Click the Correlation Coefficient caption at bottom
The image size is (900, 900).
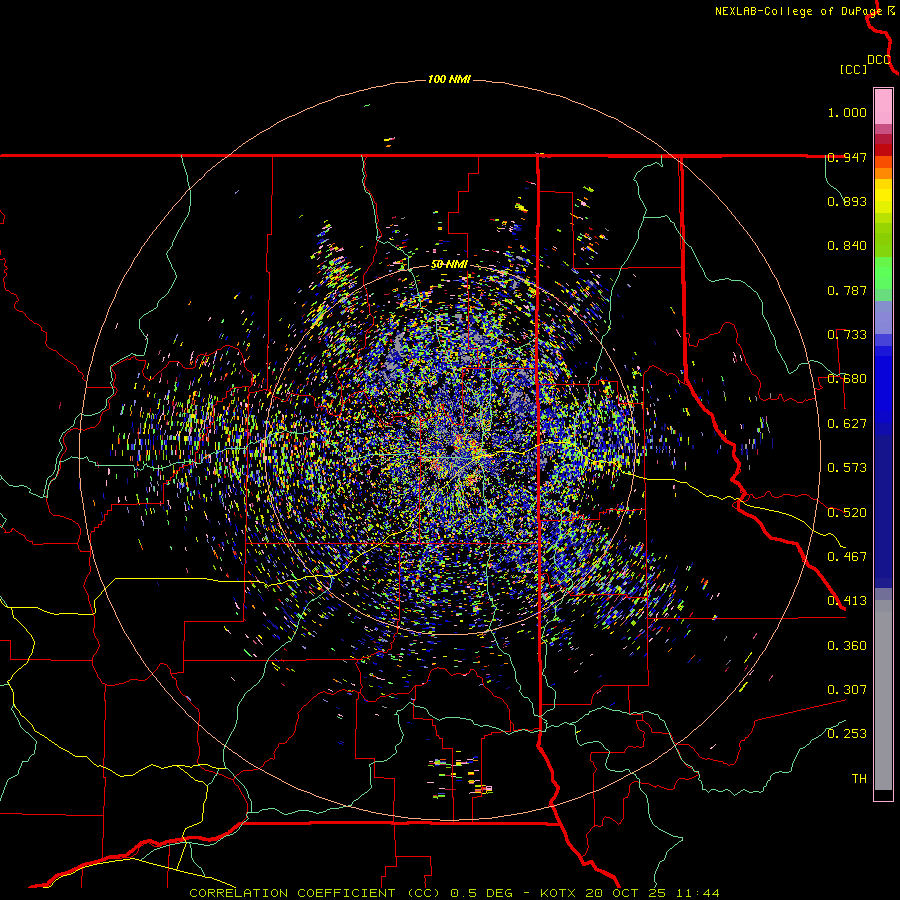[x=454, y=893]
